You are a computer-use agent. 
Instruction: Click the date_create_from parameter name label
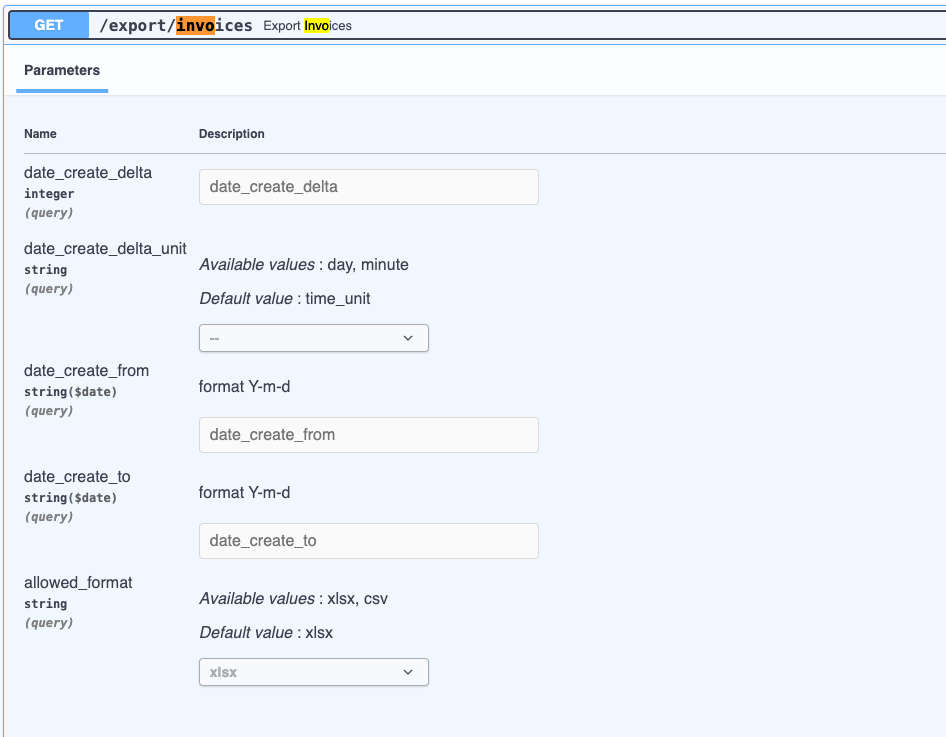86,370
